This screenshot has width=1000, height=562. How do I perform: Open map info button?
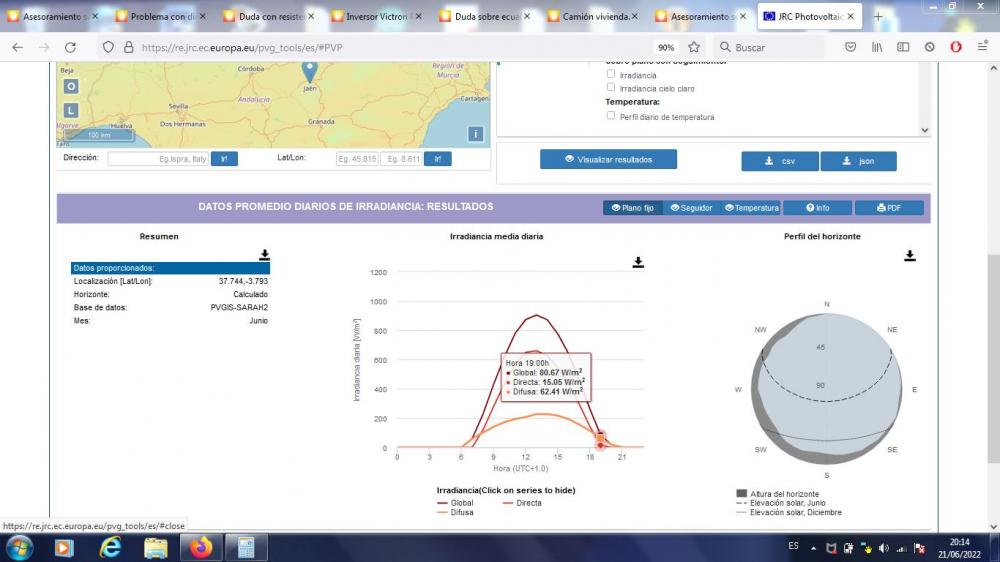pos(475,134)
